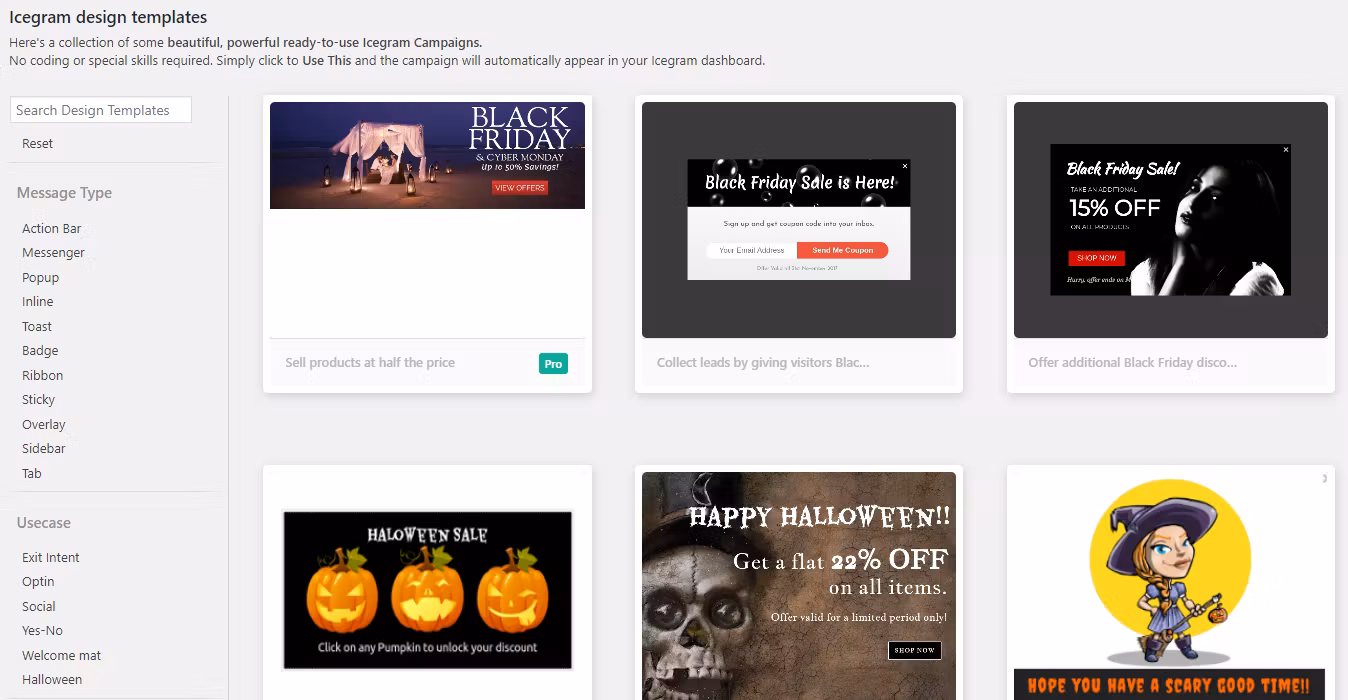Open the Search Design Templates input field
1348x700 pixels.
coord(100,109)
